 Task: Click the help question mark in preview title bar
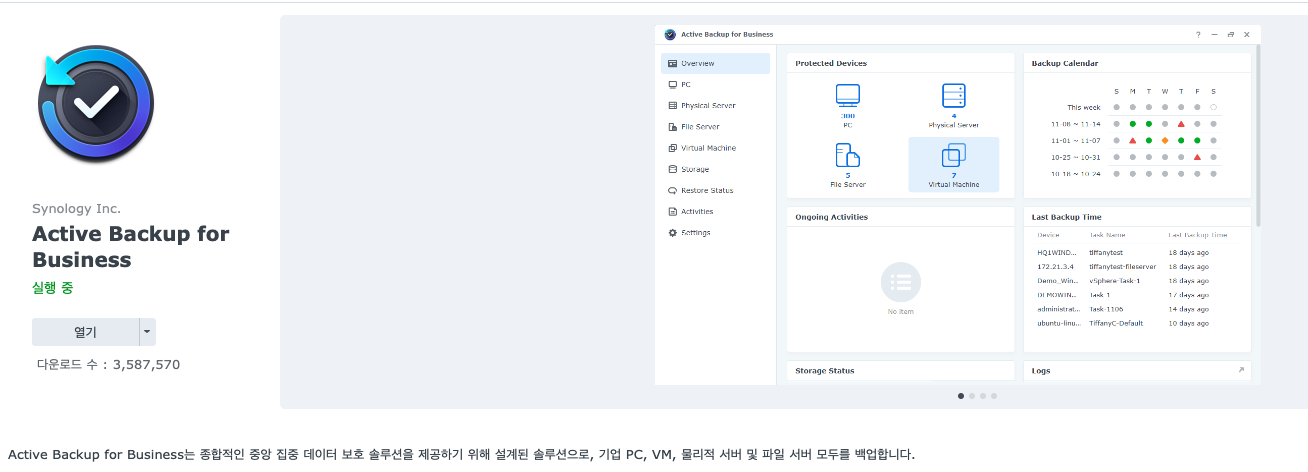click(1198, 34)
